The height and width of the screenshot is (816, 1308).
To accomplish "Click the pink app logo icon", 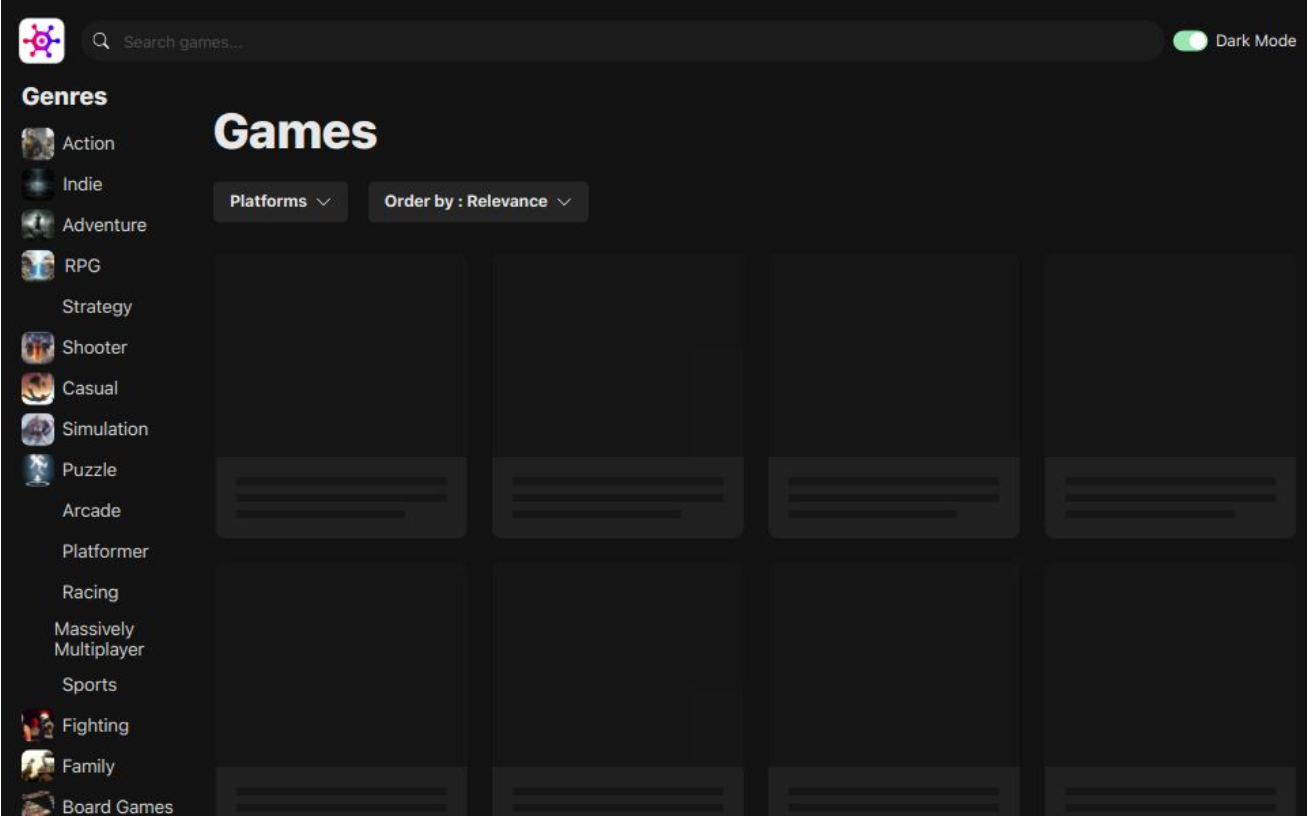I will pos(42,41).
